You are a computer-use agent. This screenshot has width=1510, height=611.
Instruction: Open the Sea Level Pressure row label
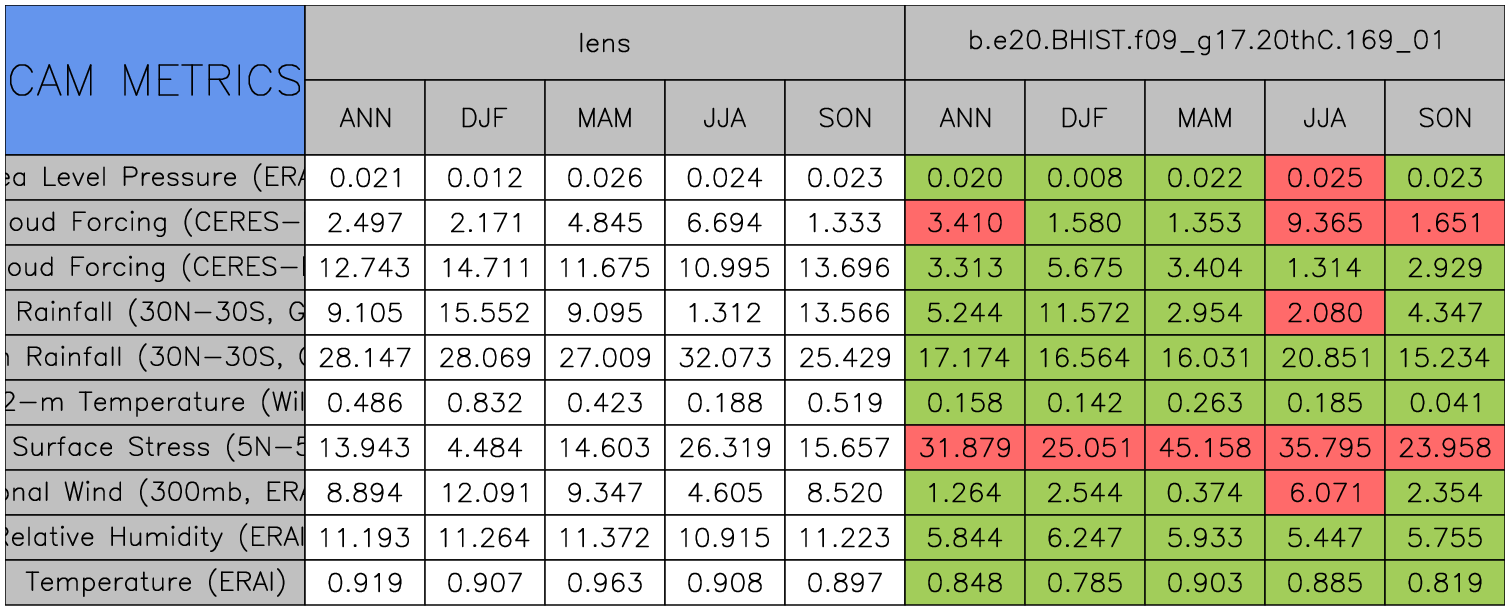tap(154, 178)
